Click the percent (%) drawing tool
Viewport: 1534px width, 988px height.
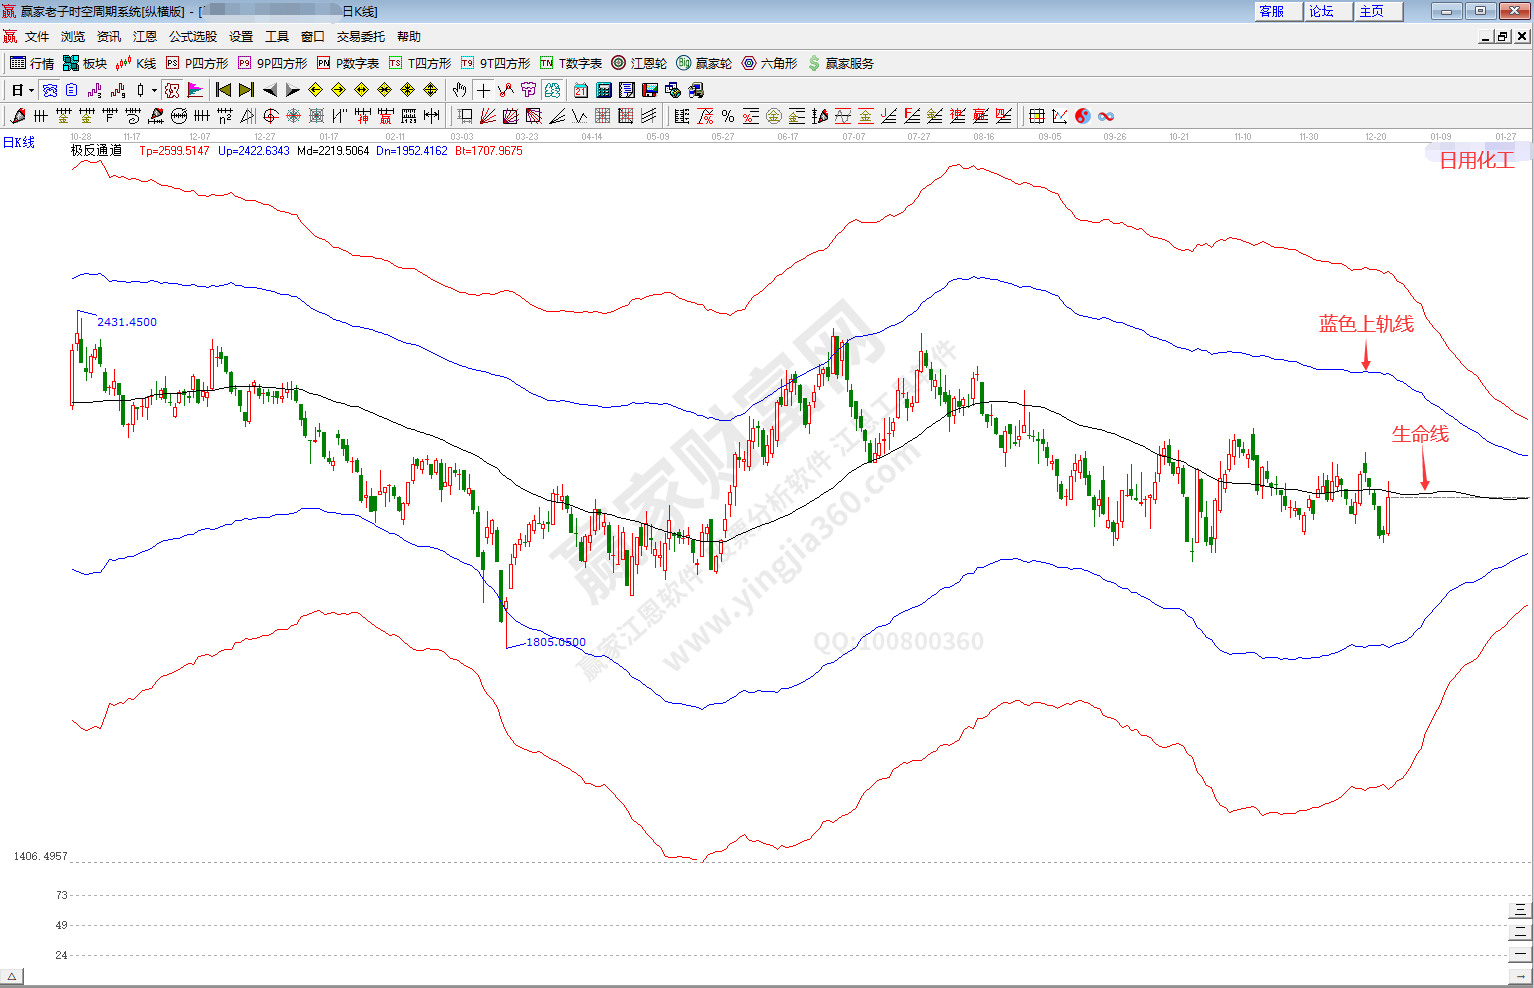[x=728, y=116]
